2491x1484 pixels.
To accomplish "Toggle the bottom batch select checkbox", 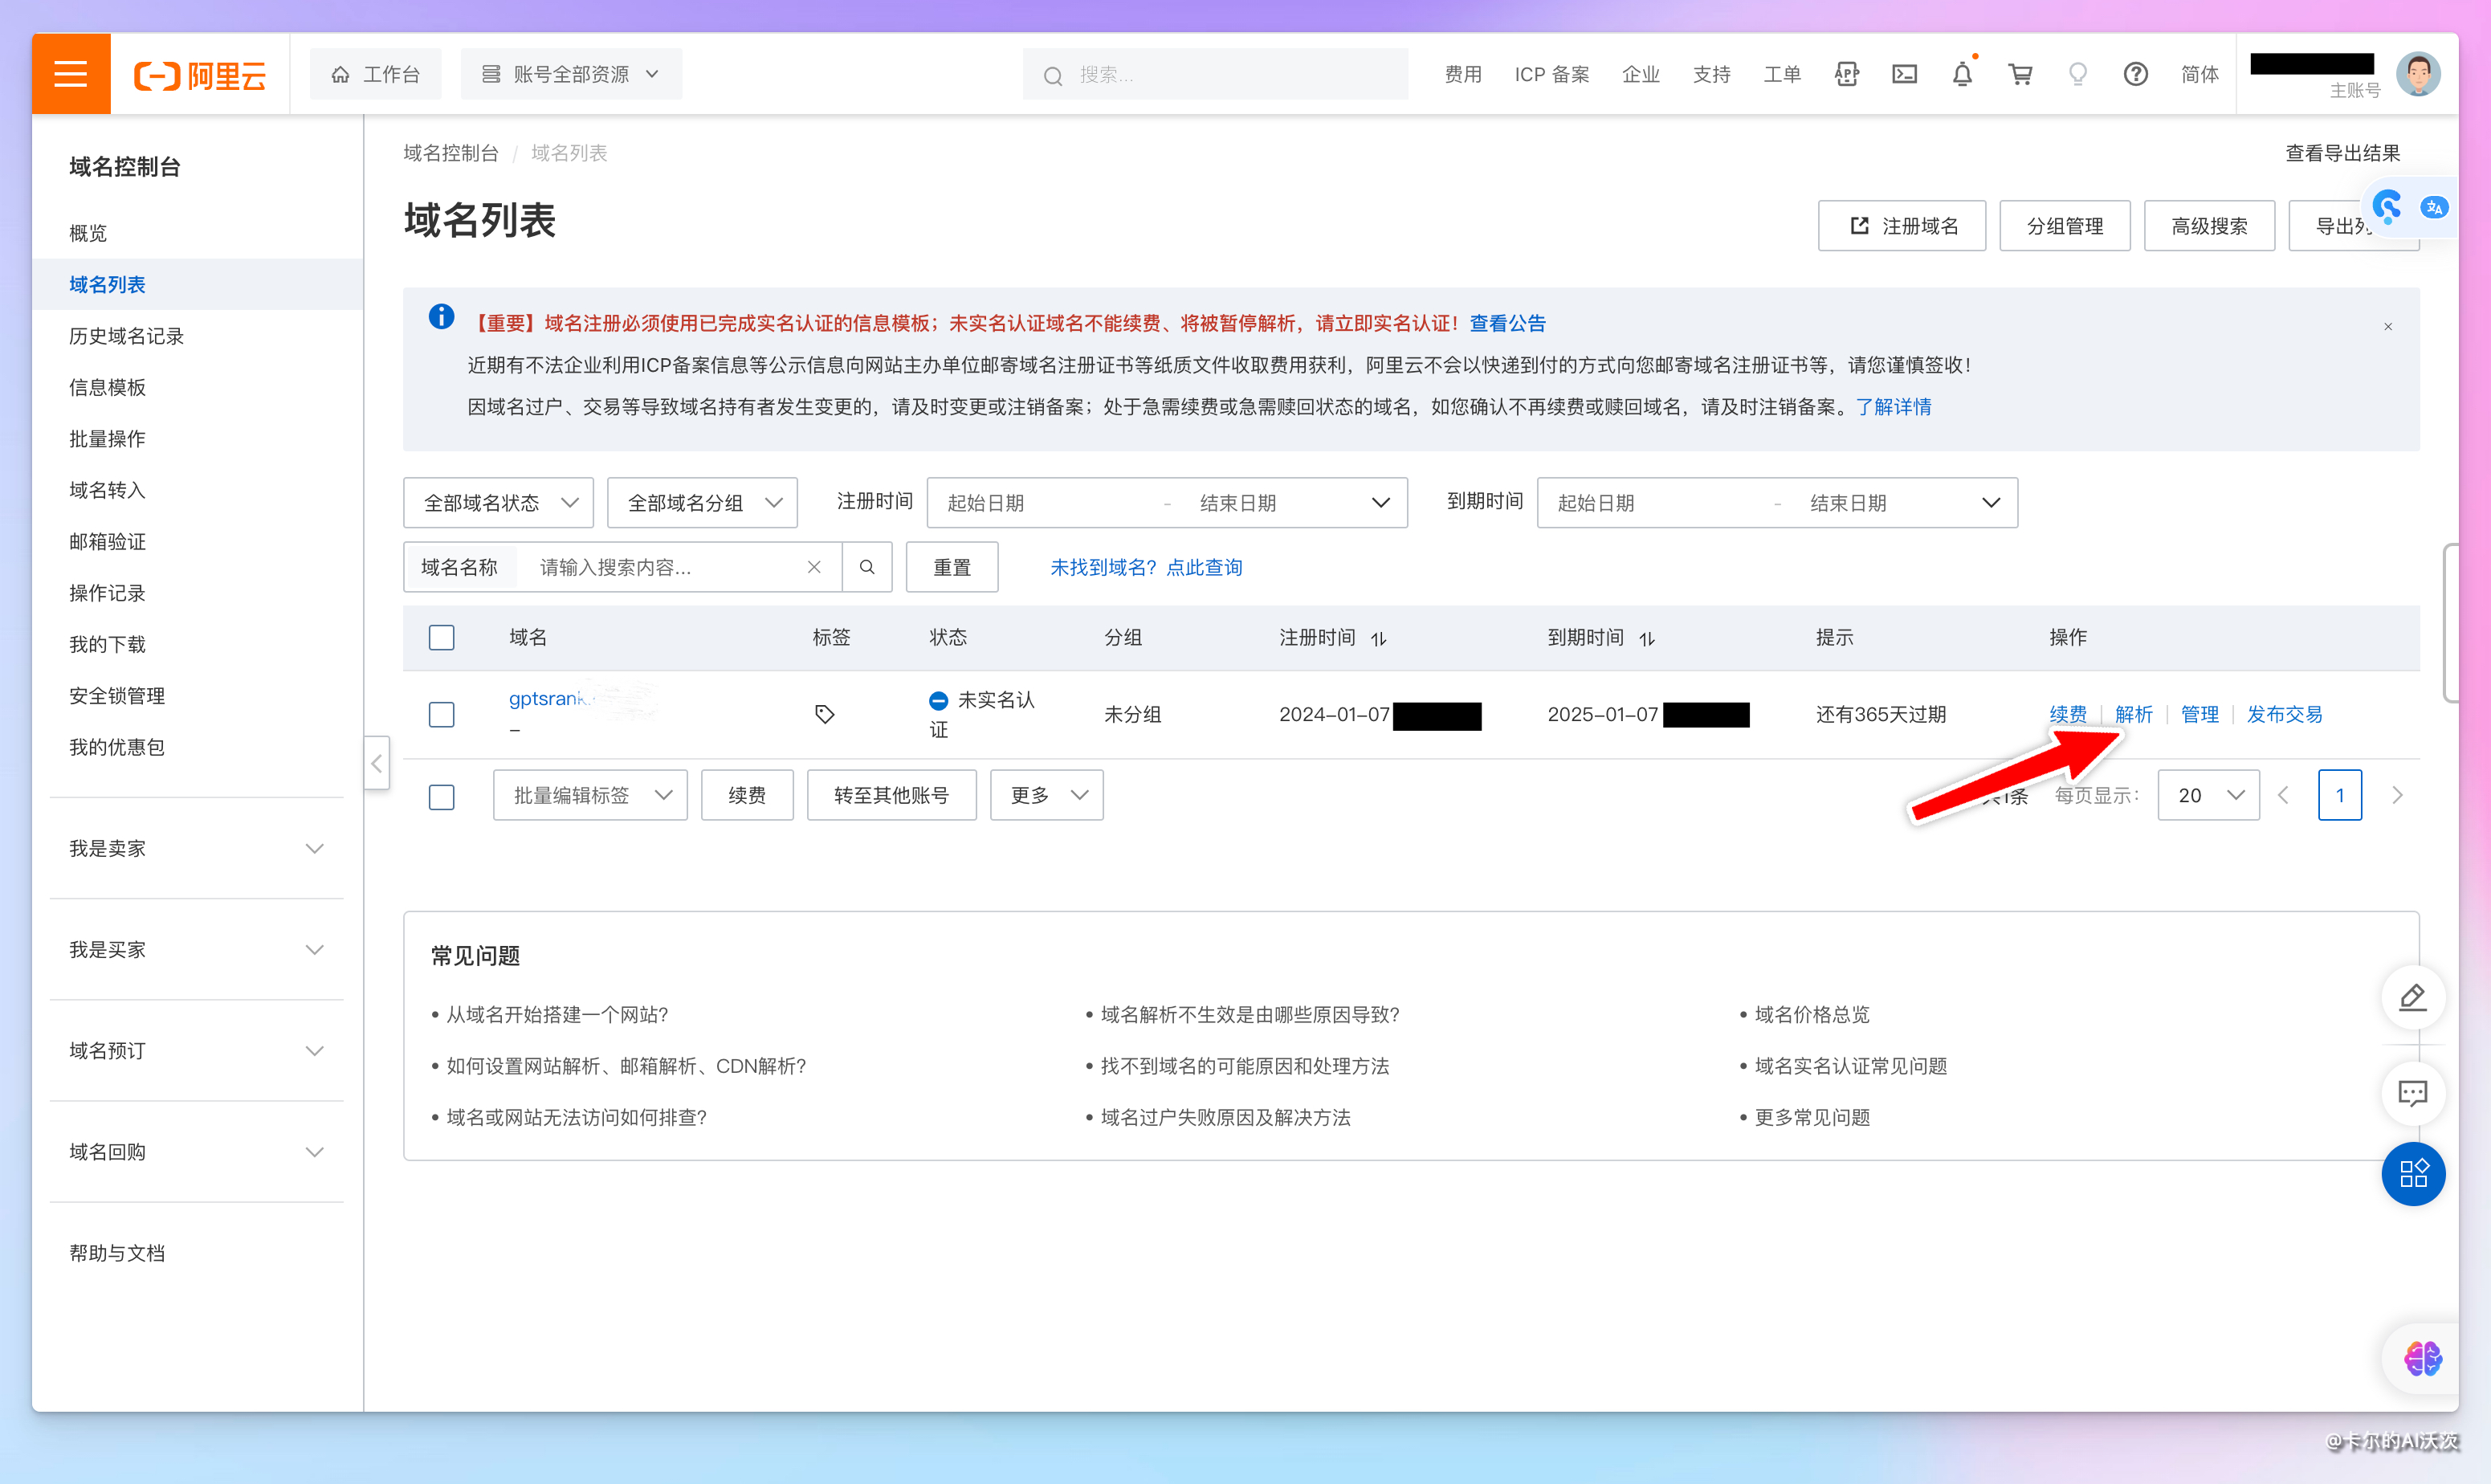I will point(441,796).
